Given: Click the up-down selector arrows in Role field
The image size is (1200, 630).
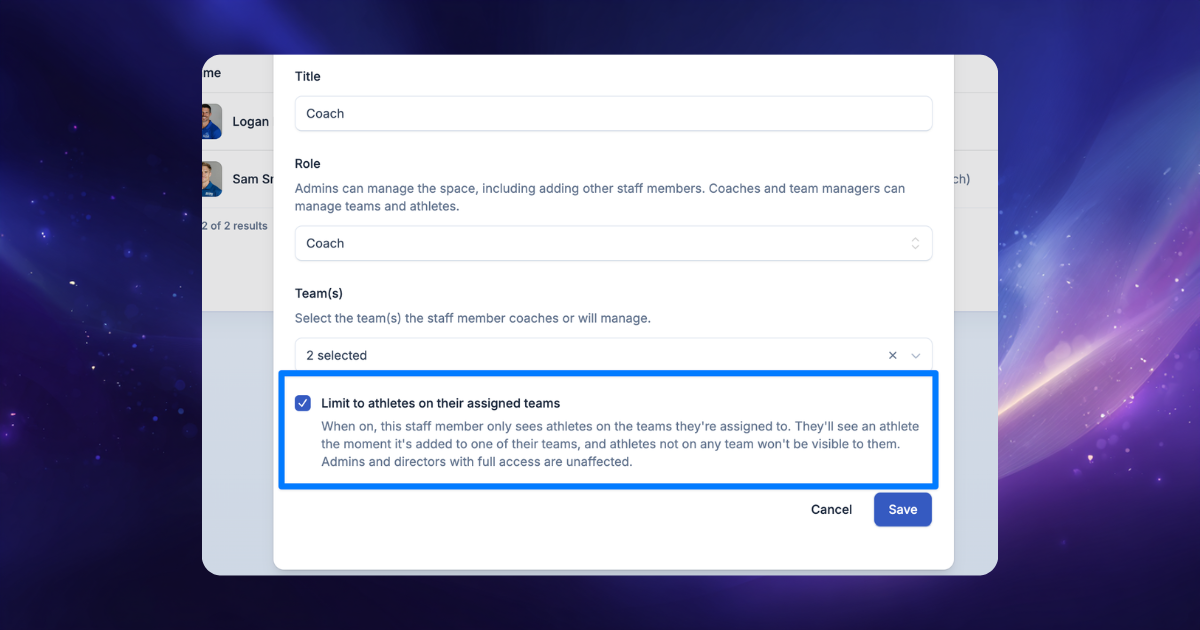Looking at the screenshot, I should click(x=915, y=243).
